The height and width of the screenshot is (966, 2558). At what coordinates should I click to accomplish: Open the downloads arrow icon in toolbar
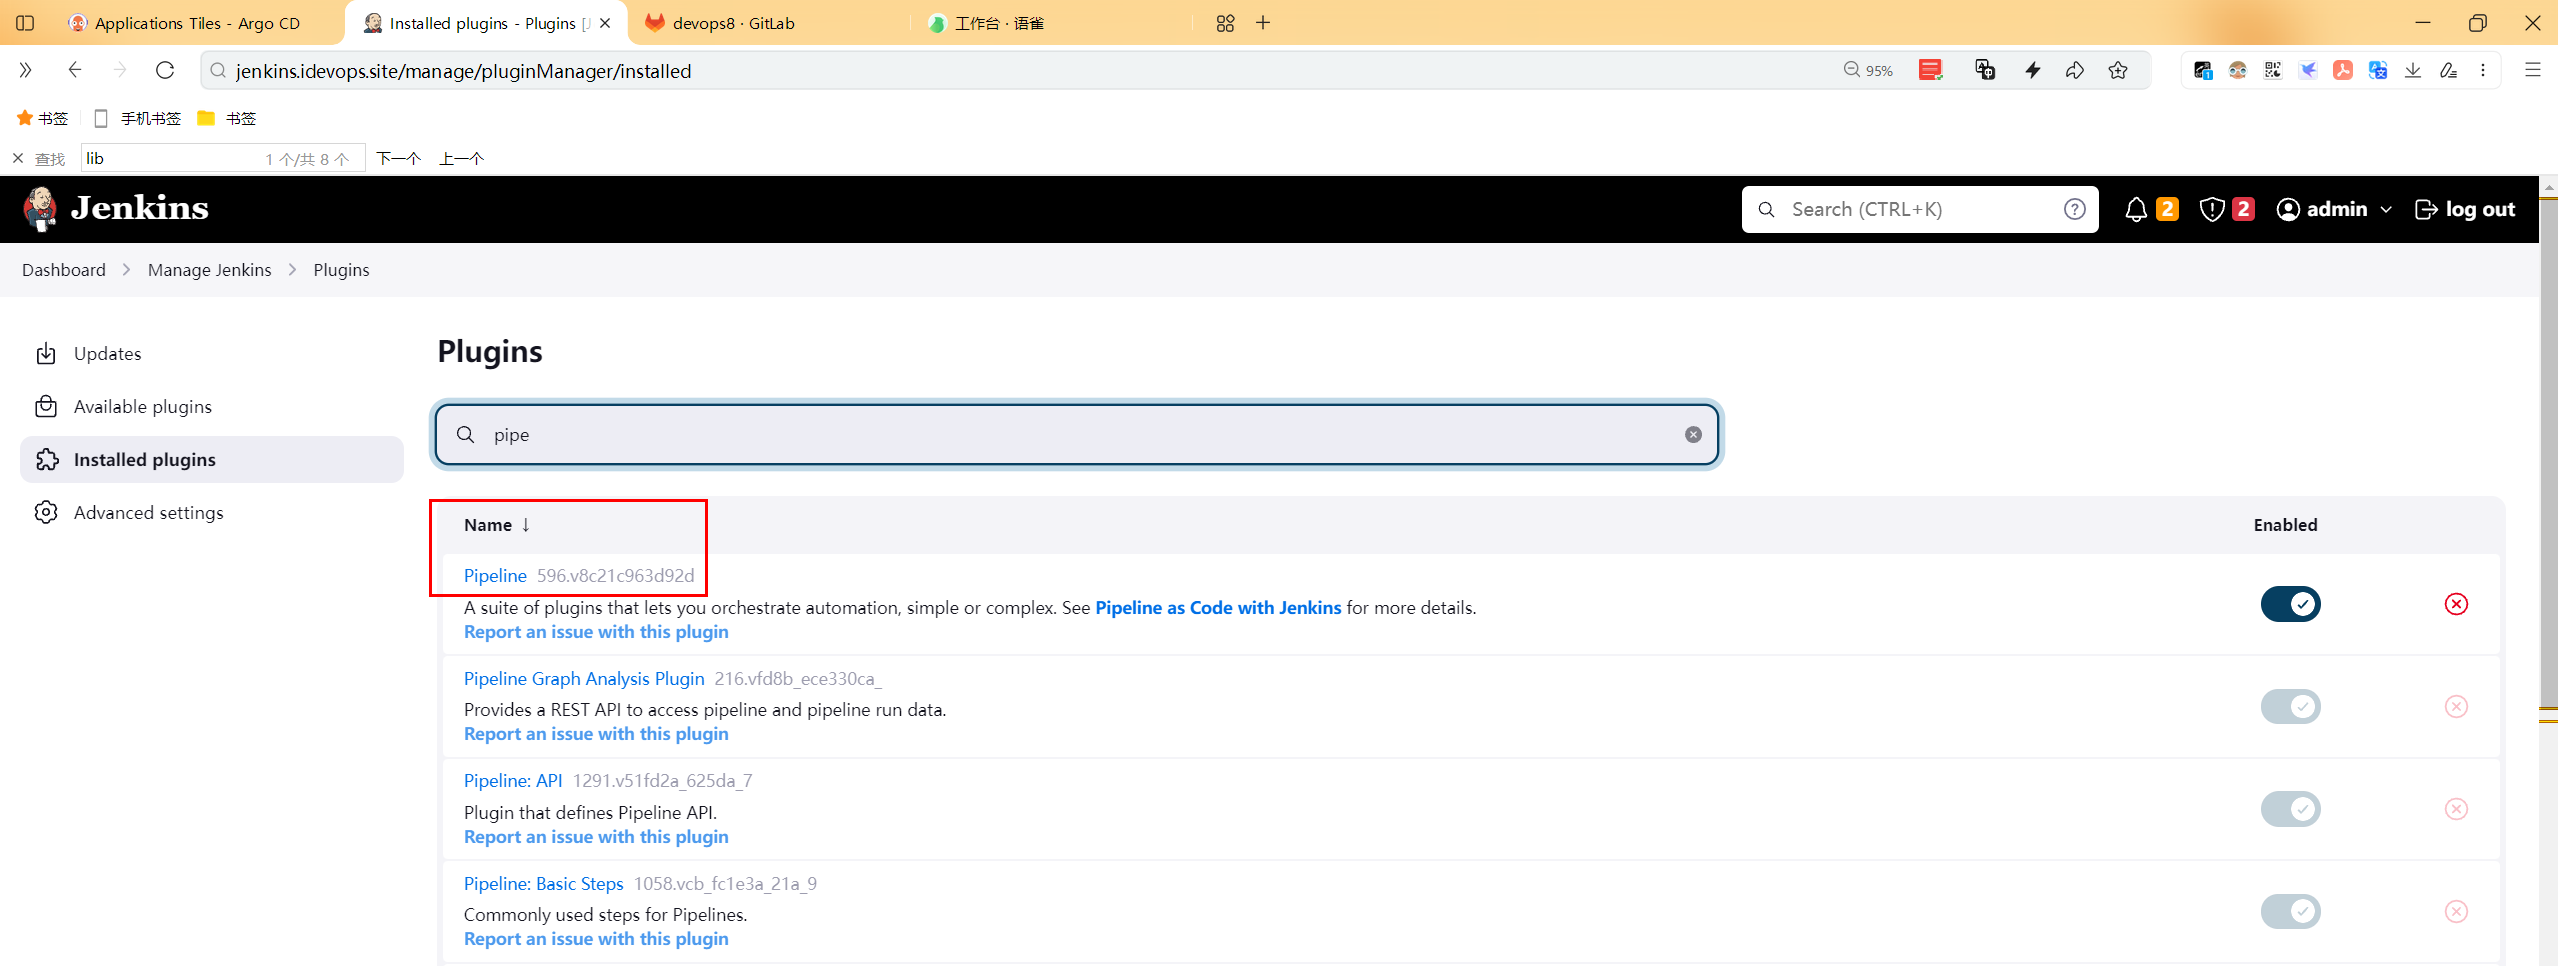click(2412, 70)
